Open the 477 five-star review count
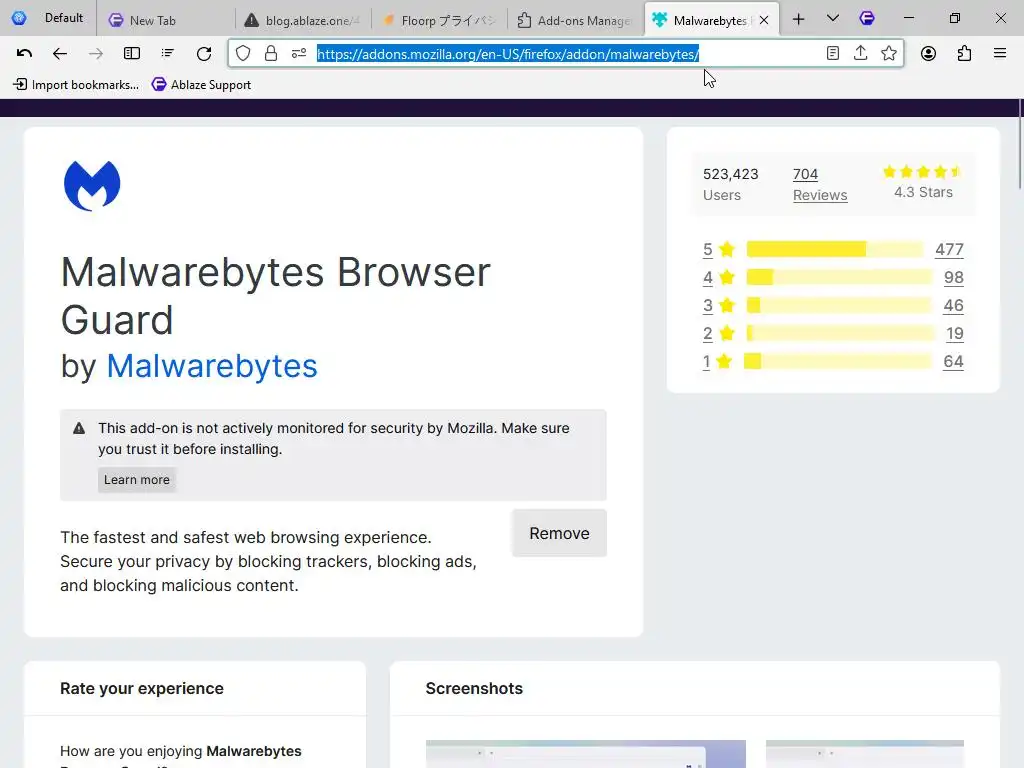 (x=949, y=249)
